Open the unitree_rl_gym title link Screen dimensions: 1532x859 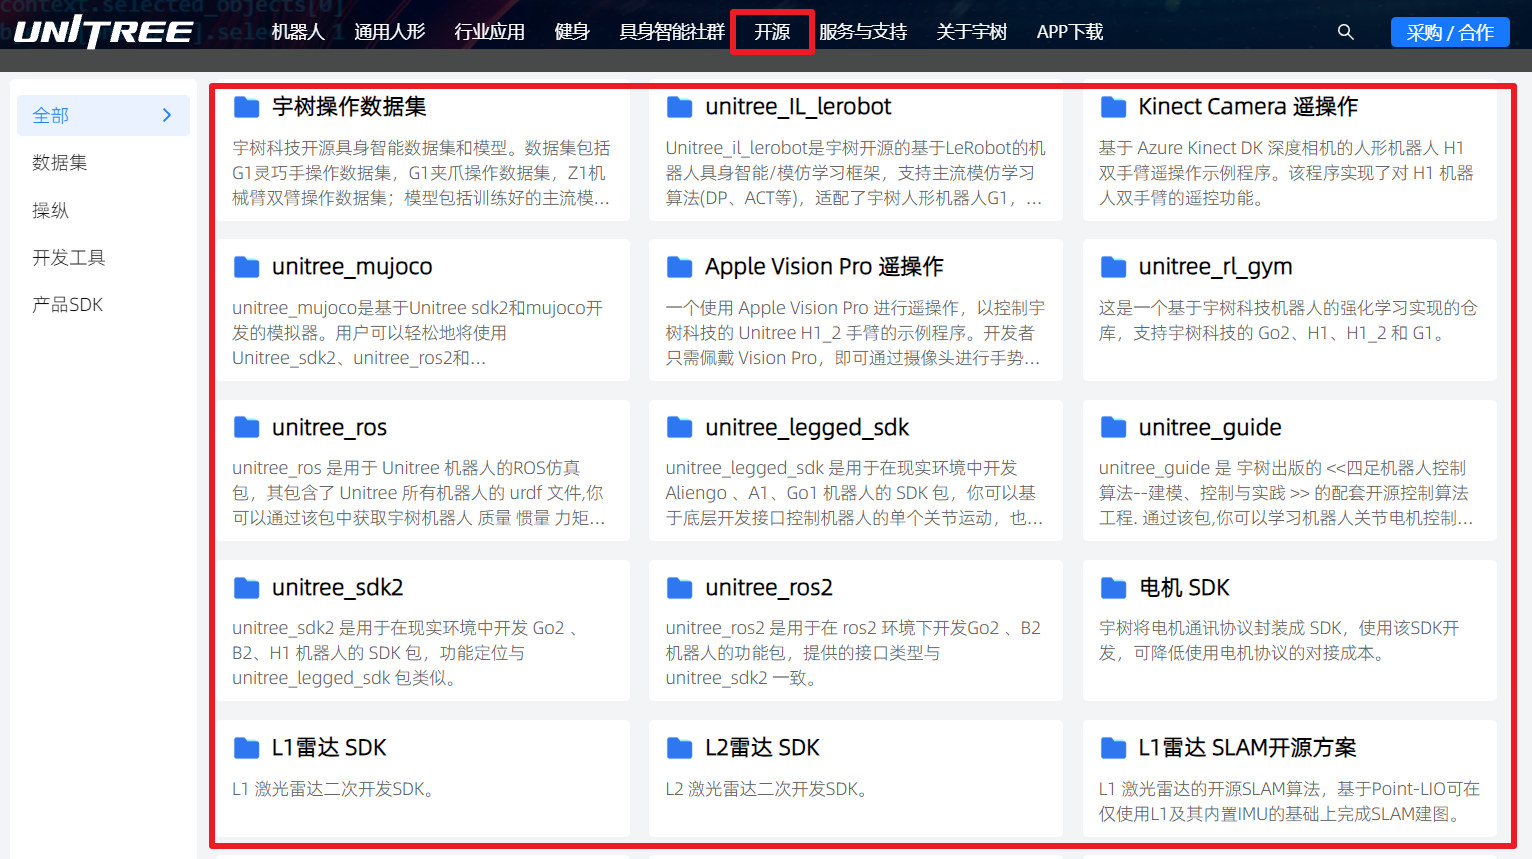[1215, 267]
